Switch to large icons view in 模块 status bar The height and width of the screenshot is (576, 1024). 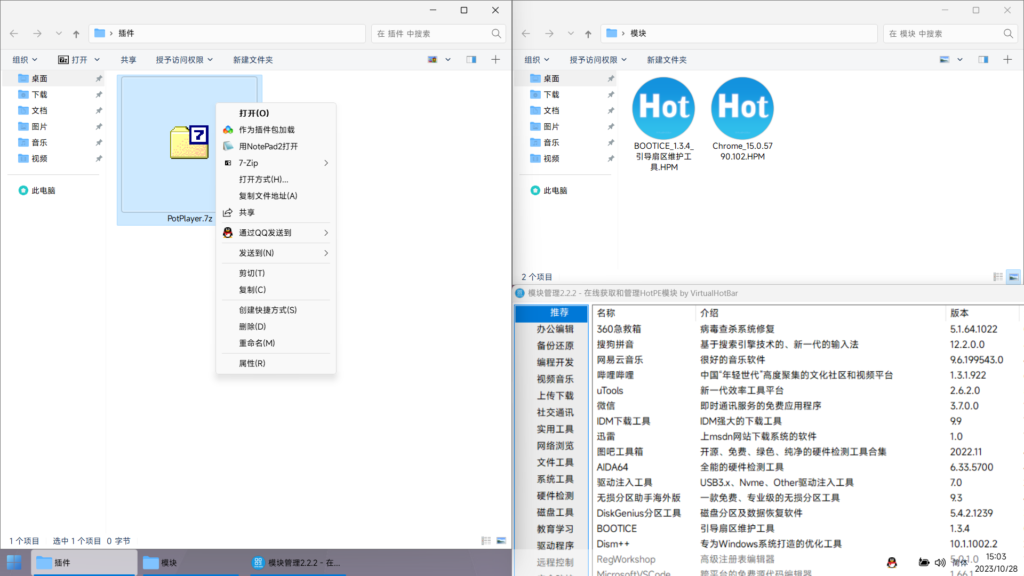[x=1014, y=277]
